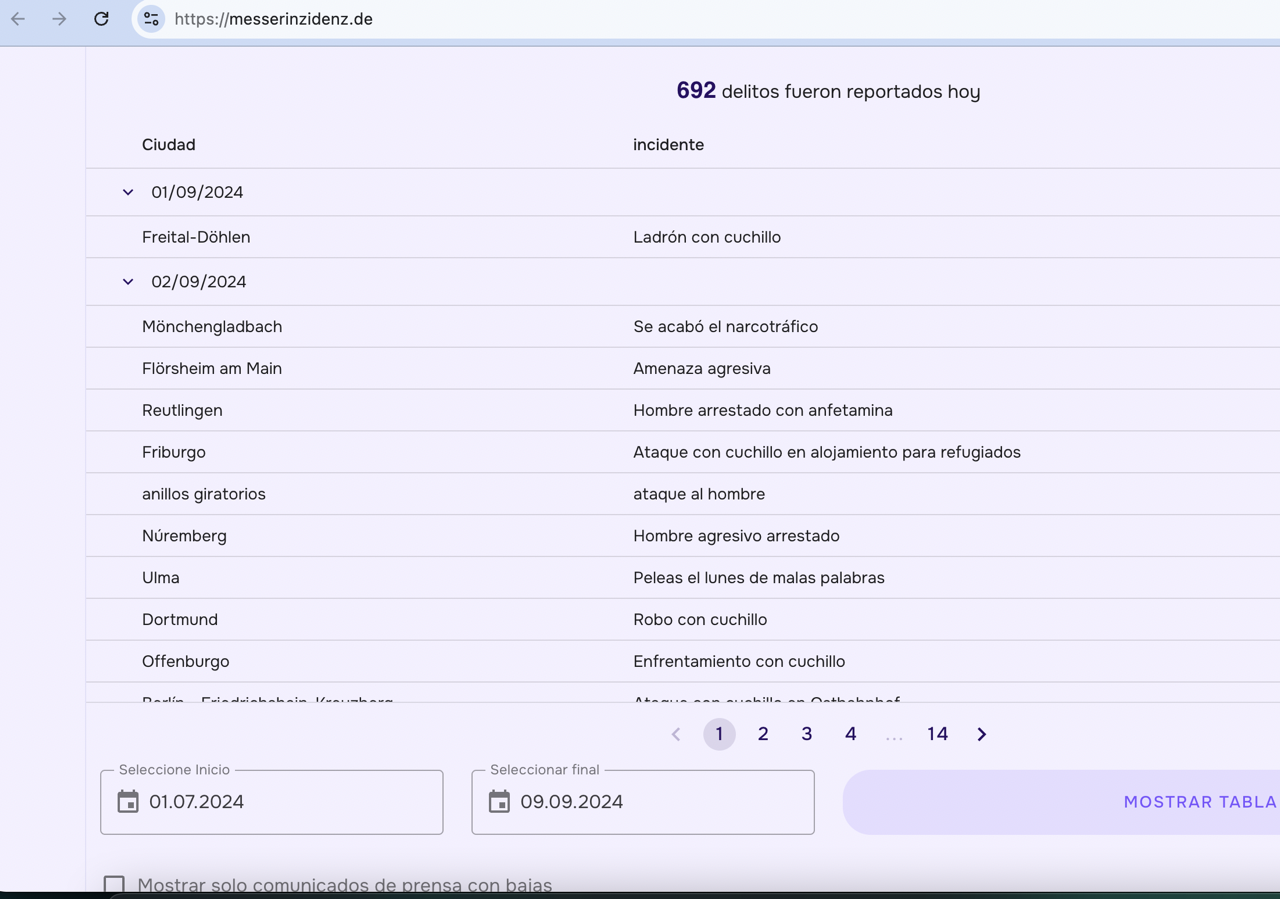Collapse the 02/09/2024 date group
This screenshot has height=899, width=1280.
[x=128, y=282]
